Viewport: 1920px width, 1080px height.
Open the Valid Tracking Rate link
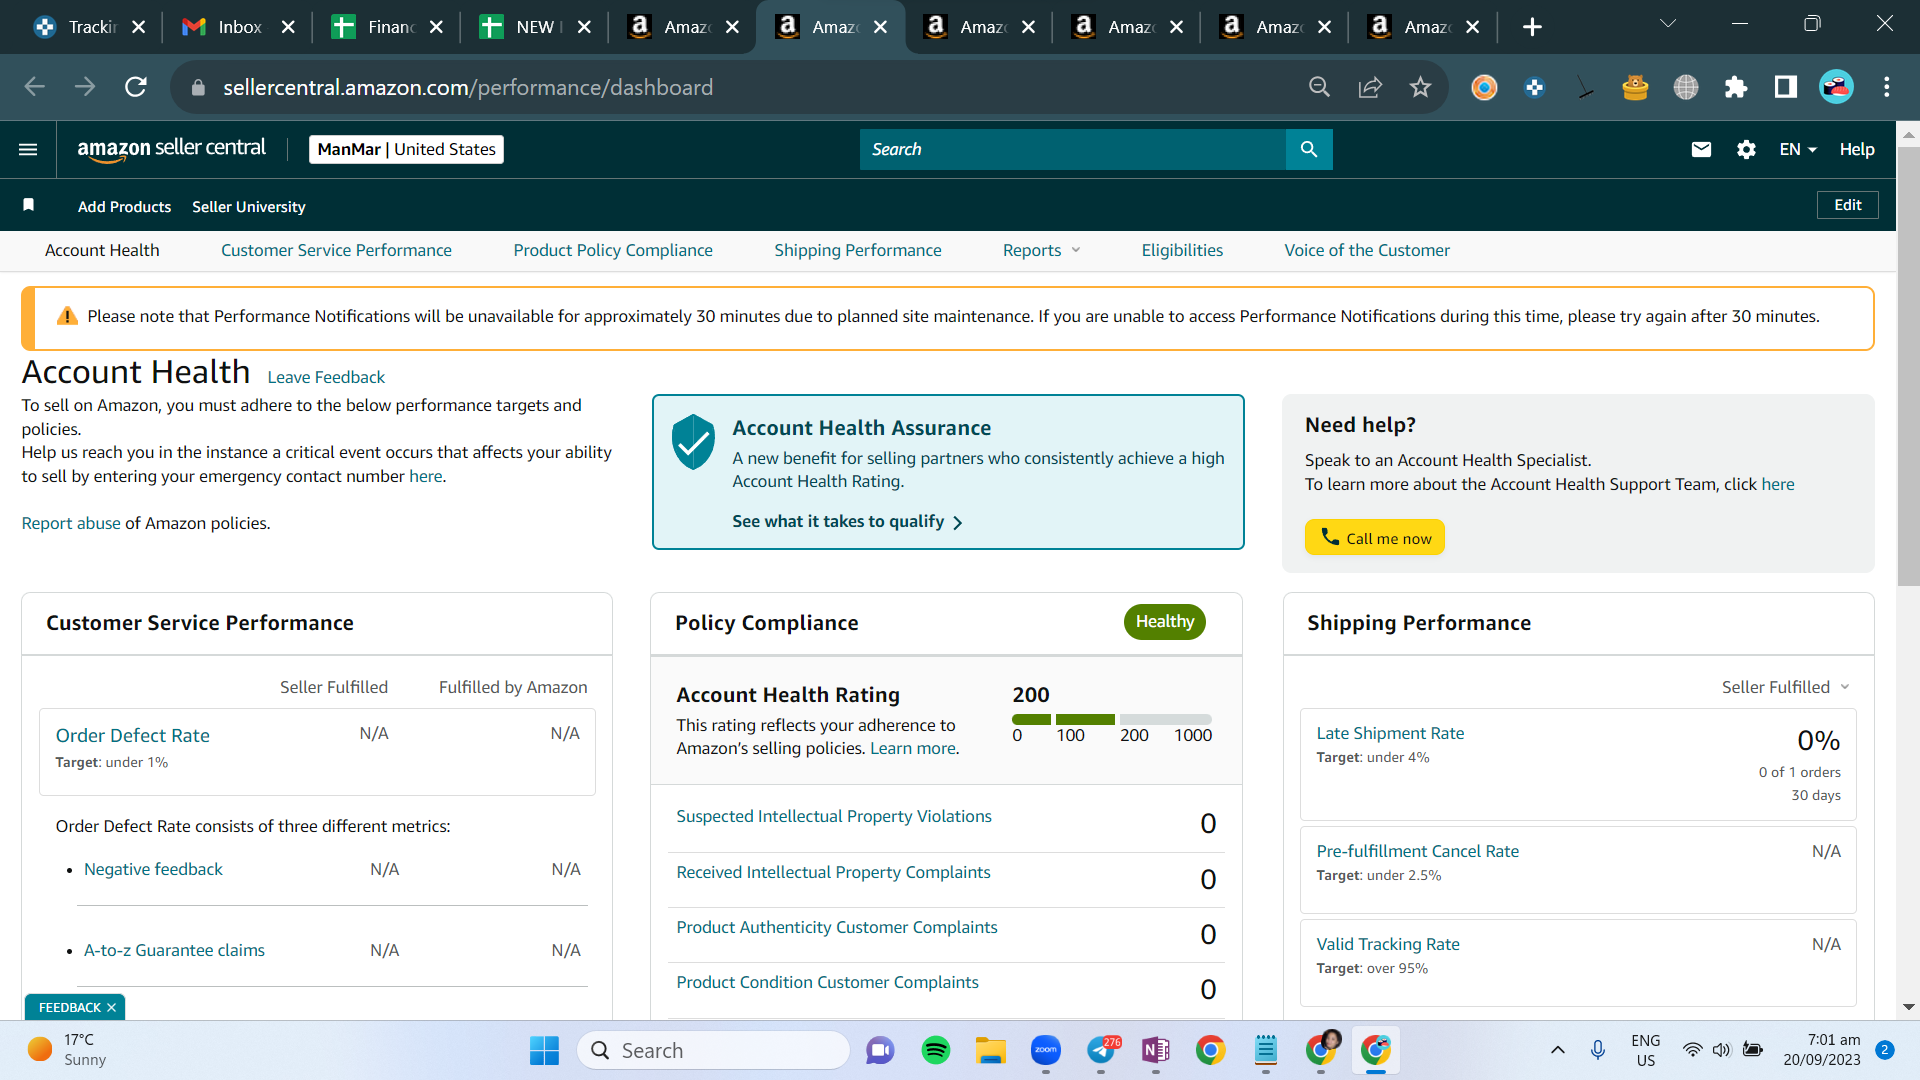(x=1388, y=944)
